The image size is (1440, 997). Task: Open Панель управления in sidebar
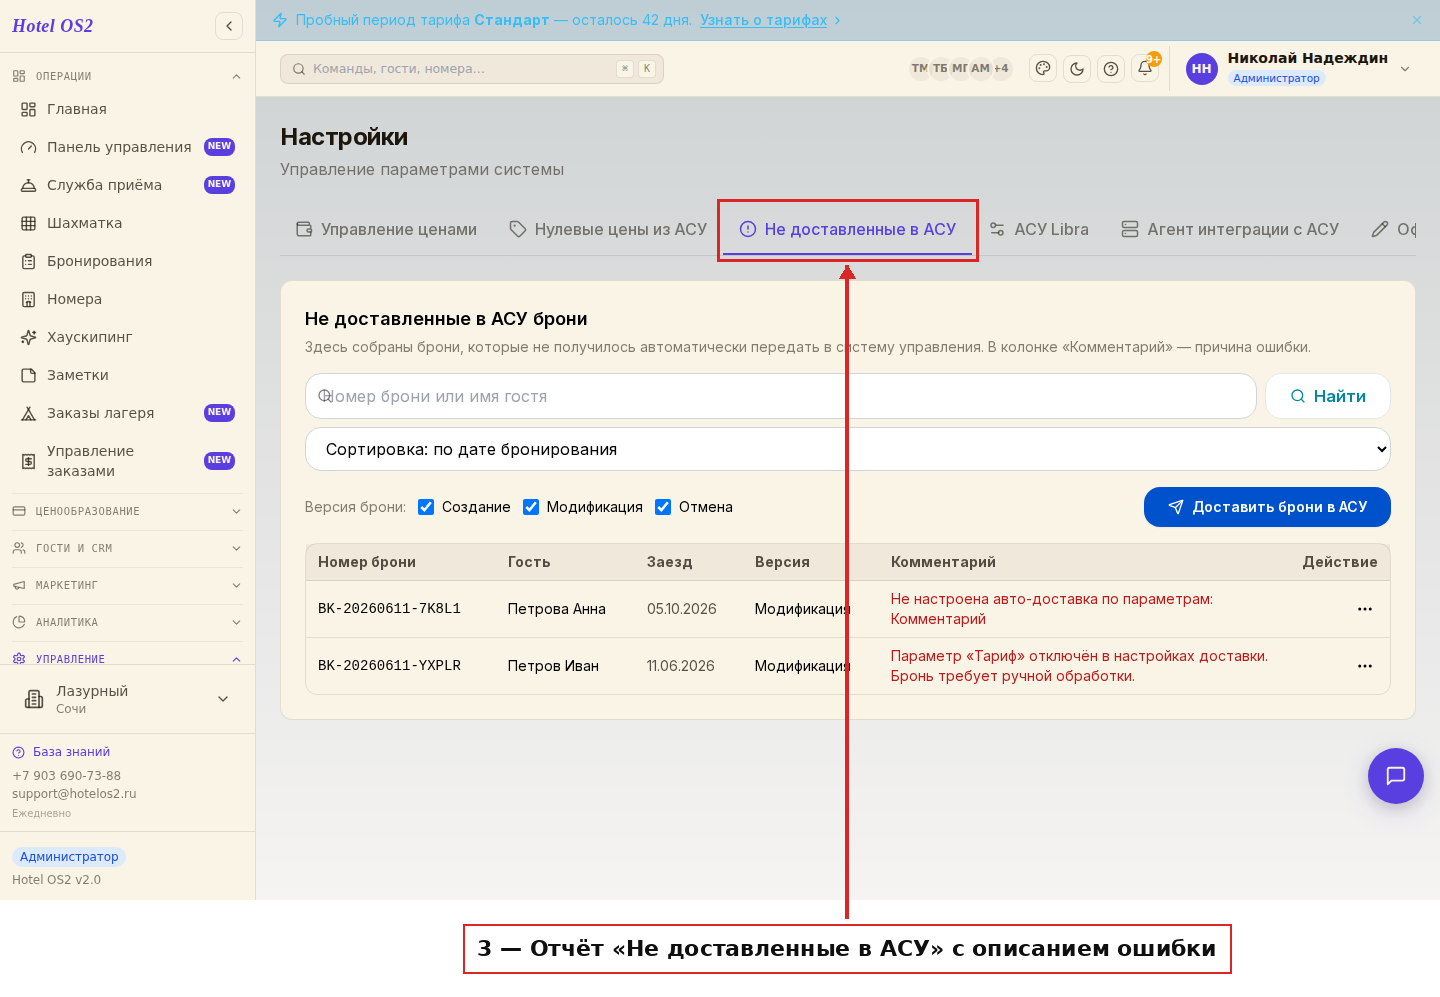[128, 147]
